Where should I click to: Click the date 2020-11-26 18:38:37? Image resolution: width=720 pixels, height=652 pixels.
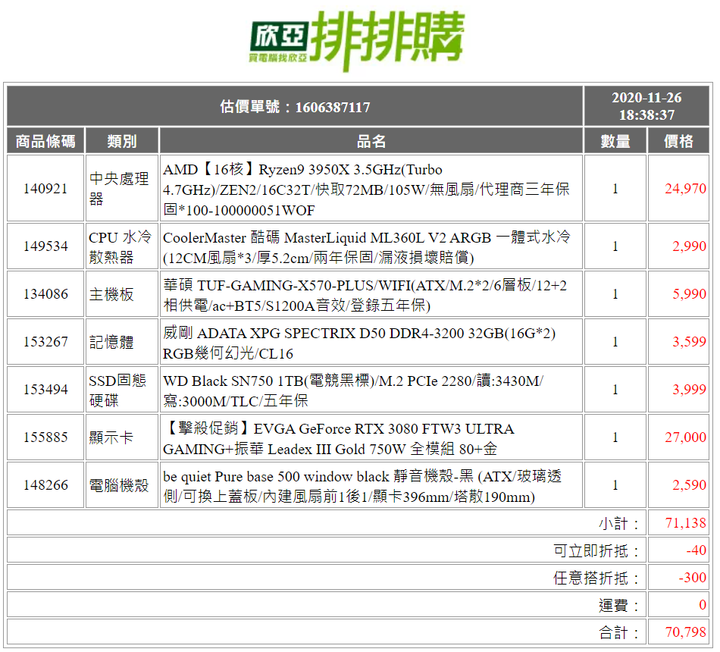point(646,106)
